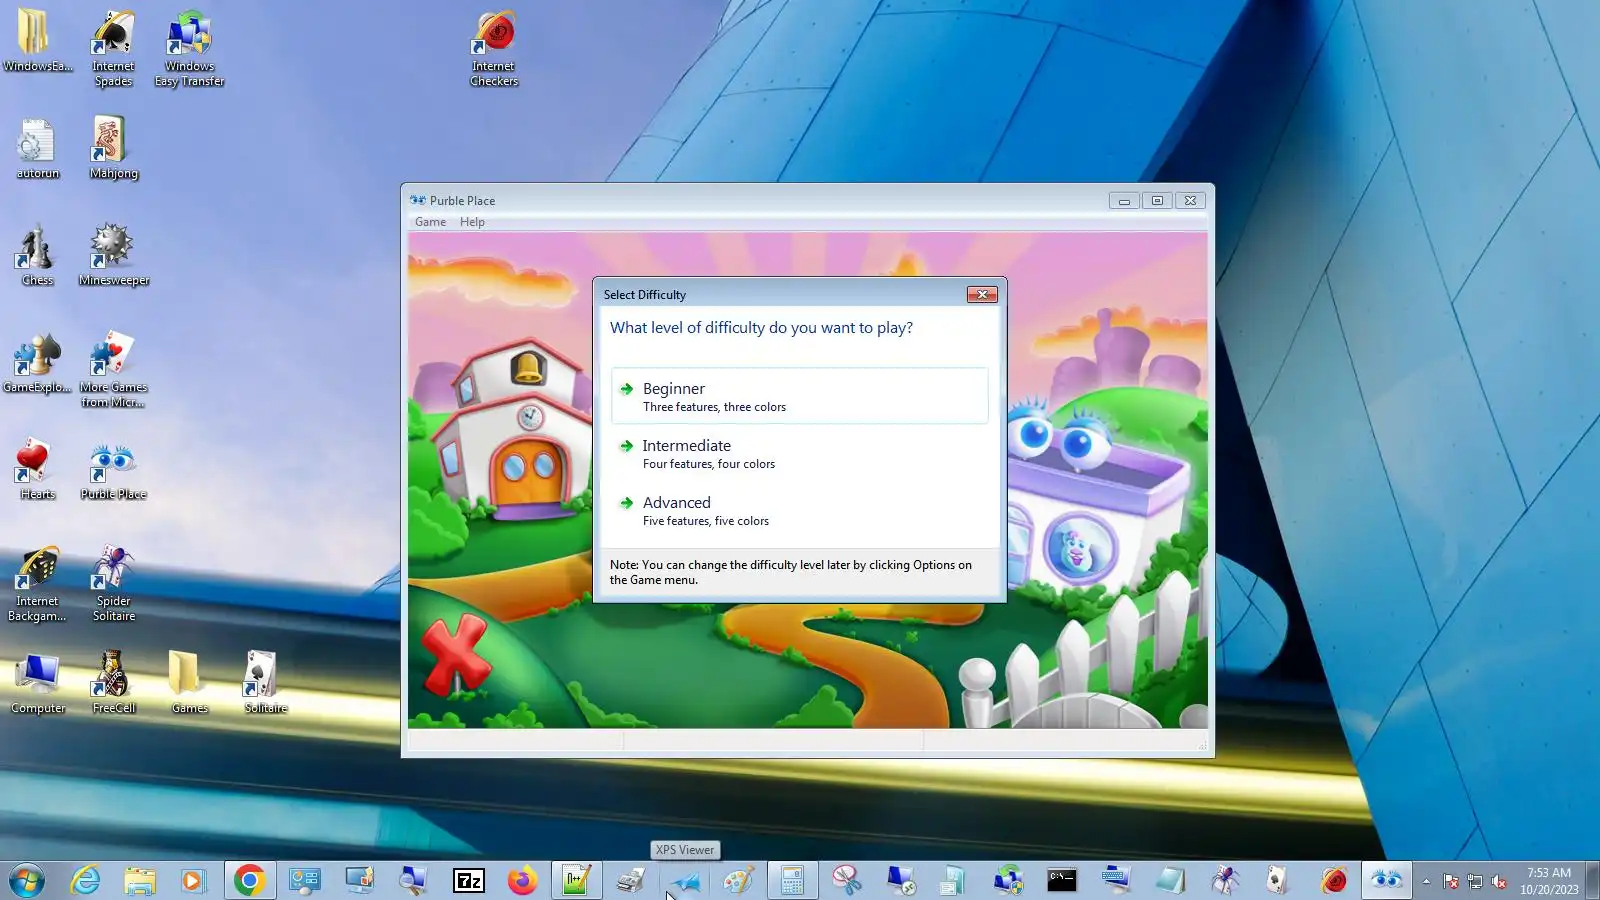Screen dimensions: 1600x900
Task: Click the red X exit sign
Action: pyautogui.click(x=456, y=654)
